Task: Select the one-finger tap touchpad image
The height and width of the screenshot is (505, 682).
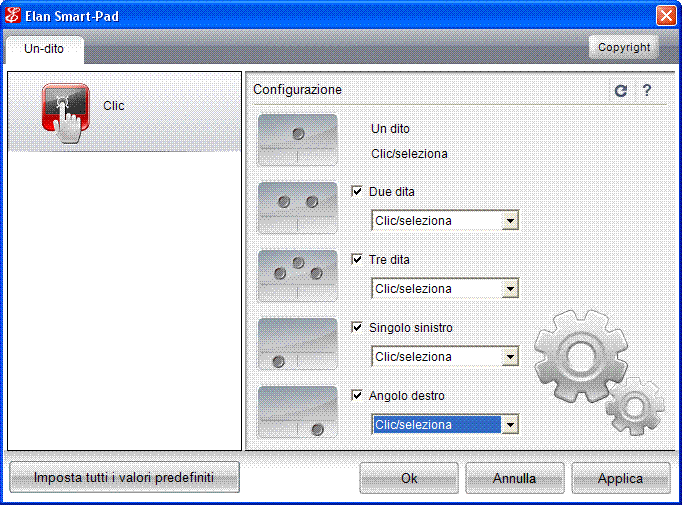Action: click(298, 140)
